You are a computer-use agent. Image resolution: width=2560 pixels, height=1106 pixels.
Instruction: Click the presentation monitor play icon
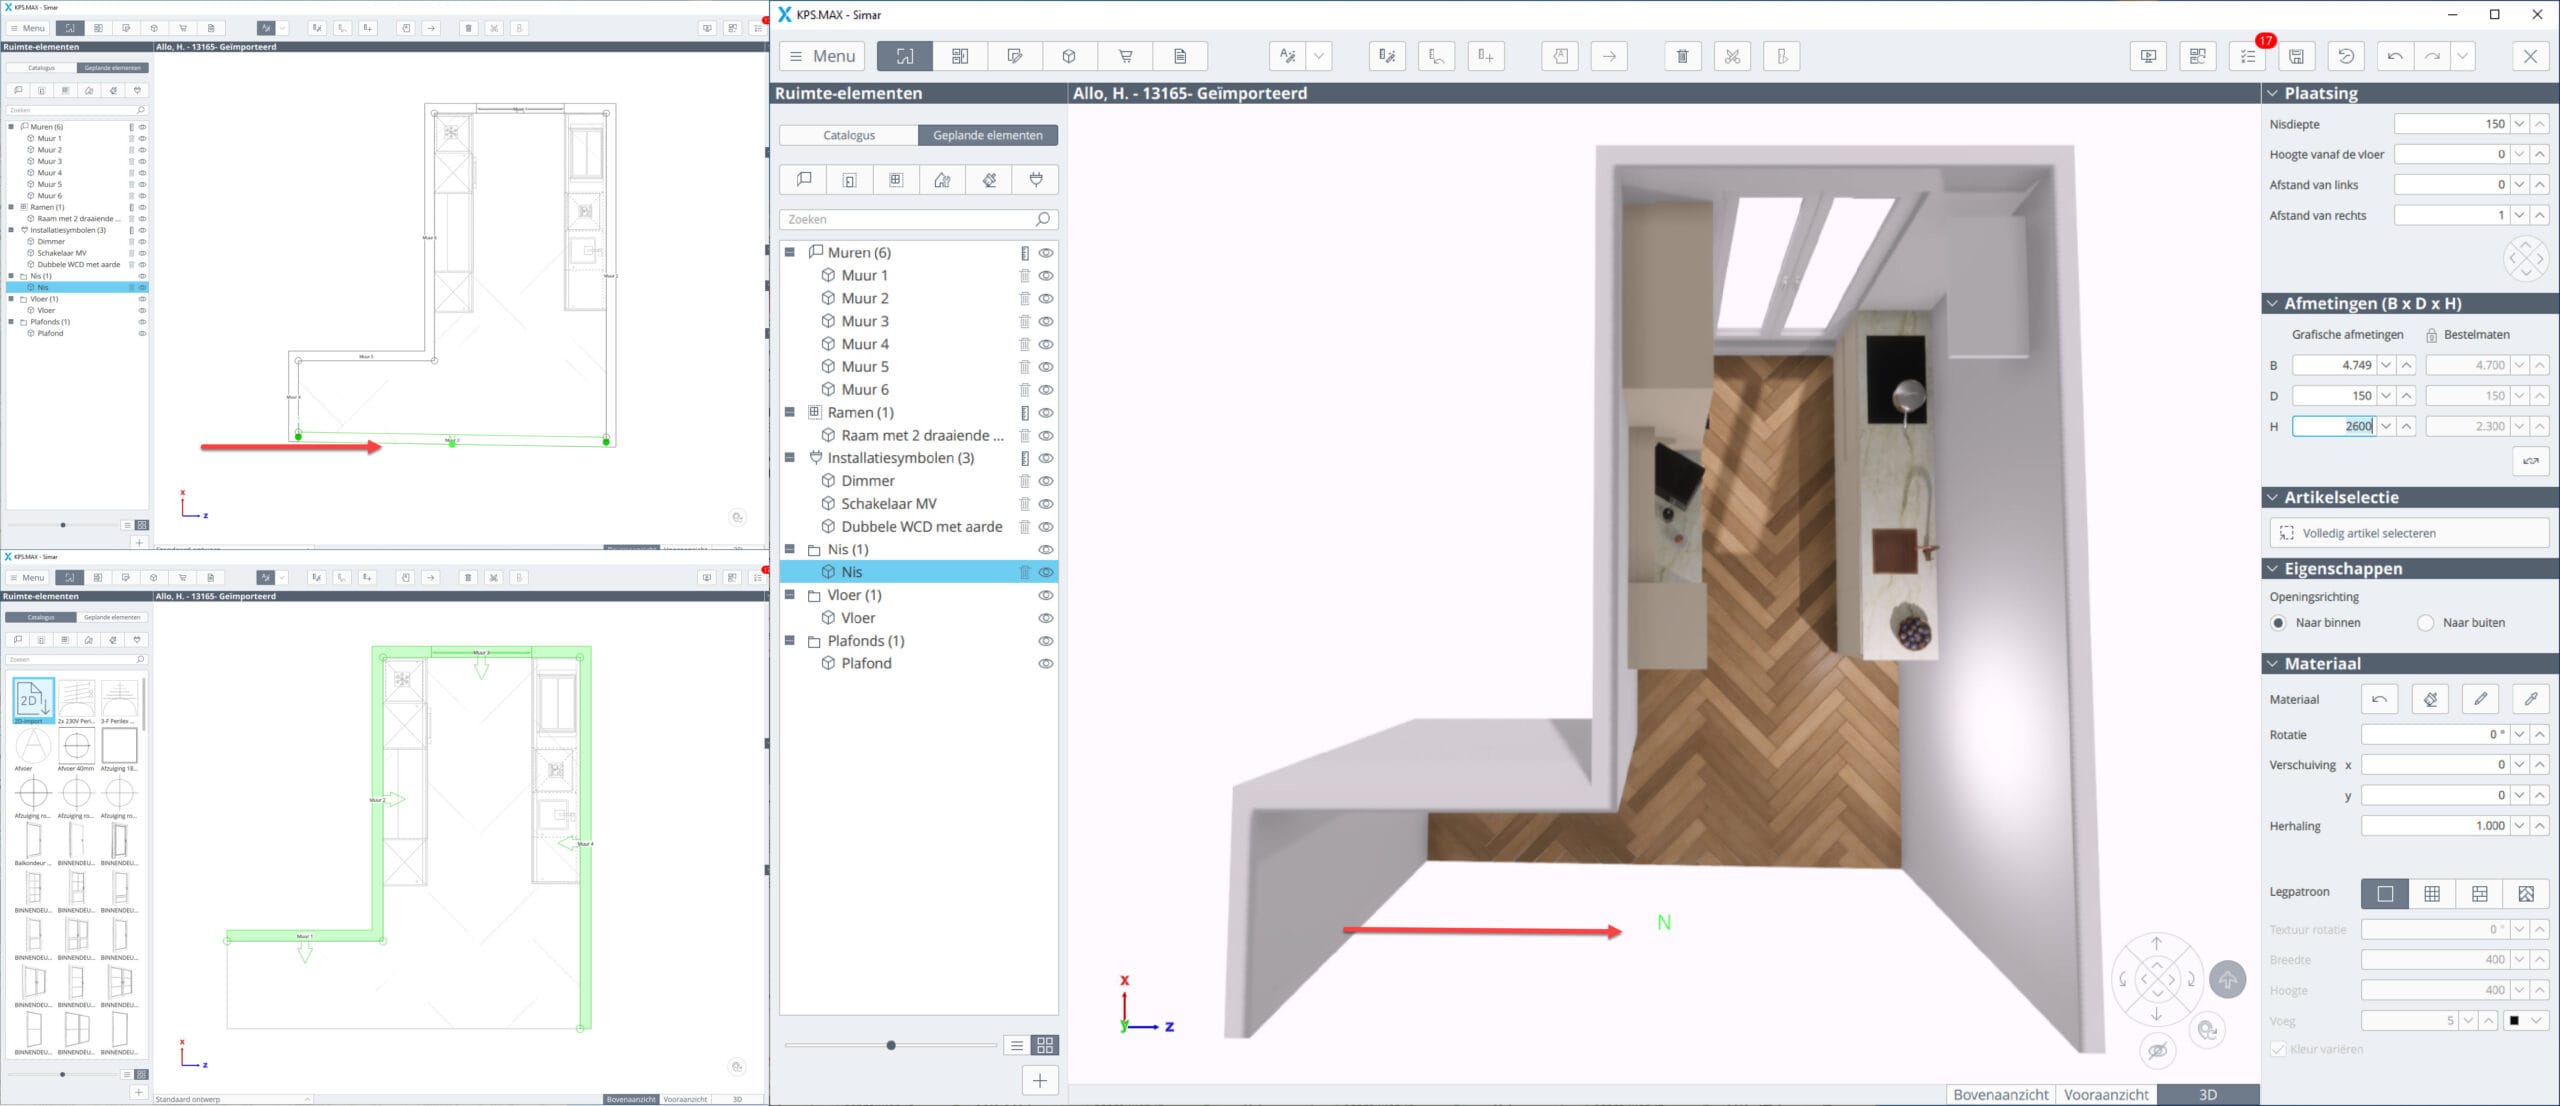pos(2148,56)
